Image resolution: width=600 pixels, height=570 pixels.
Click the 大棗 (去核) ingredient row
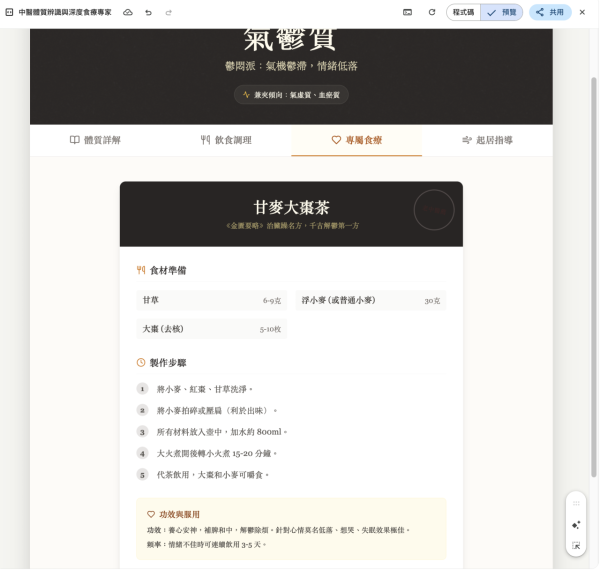coord(212,329)
